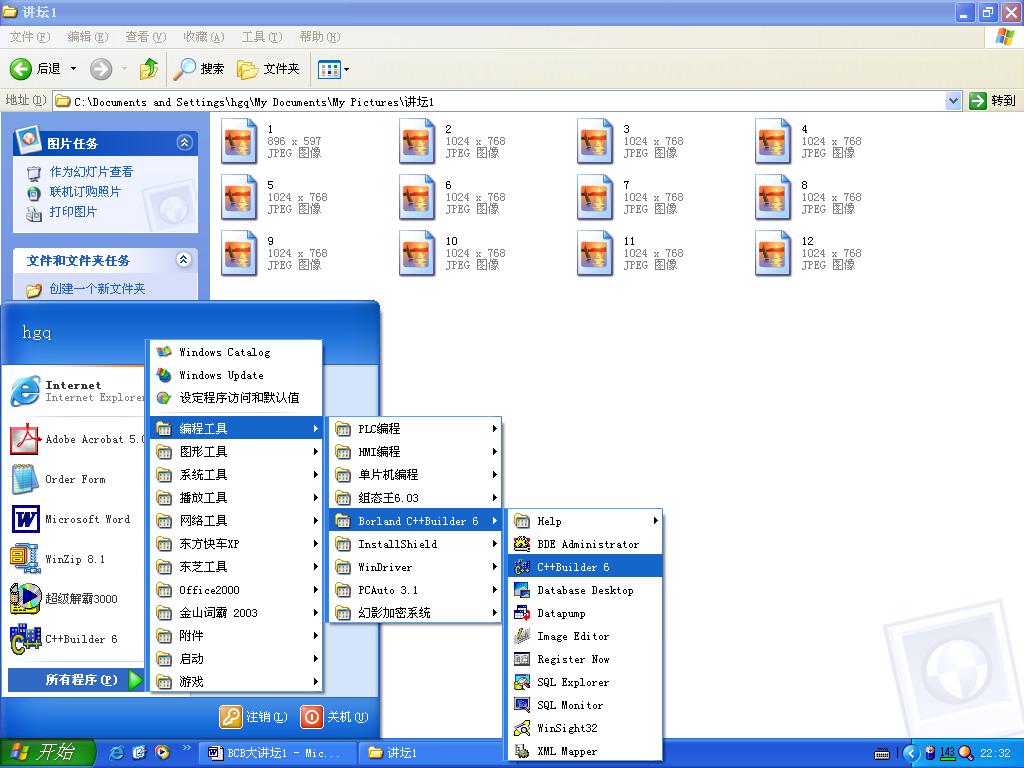Viewport: 1024px width, 768px height.
Task: Launch Adobe Acrobat 5.0 from pinned list
Action: tap(76, 439)
